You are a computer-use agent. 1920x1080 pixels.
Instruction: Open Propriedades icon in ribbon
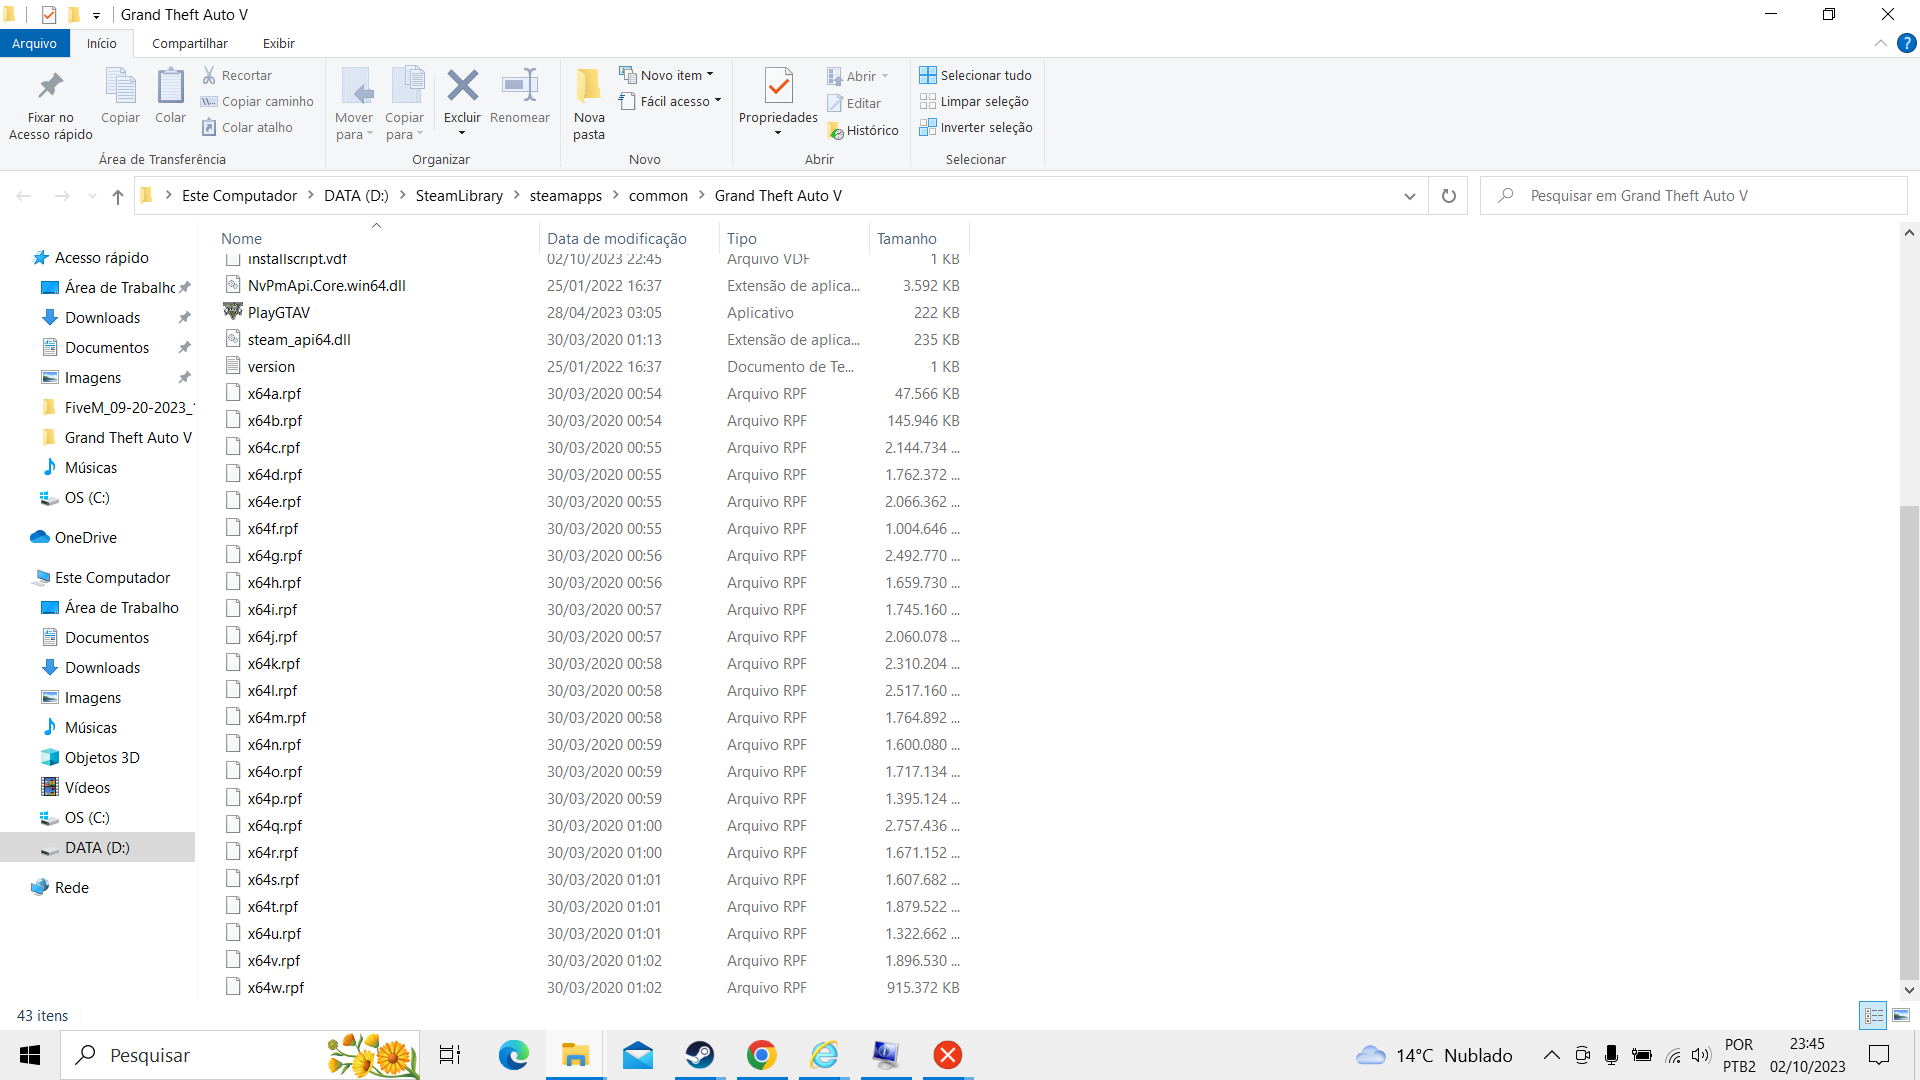point(778,86)
